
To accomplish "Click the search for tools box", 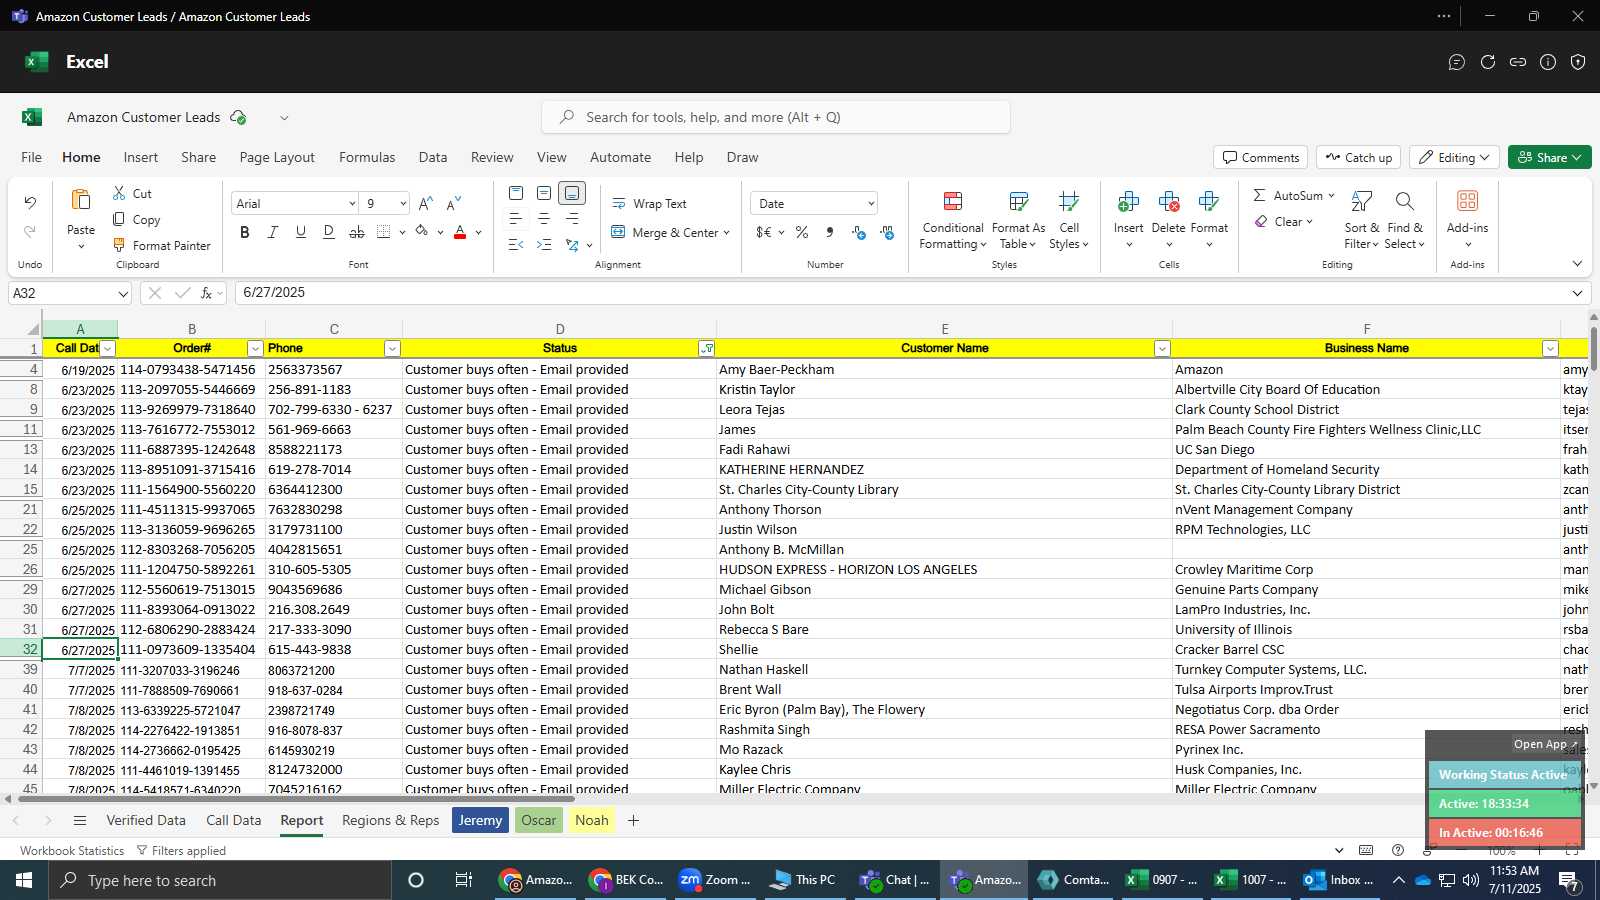I will (776, 117).
